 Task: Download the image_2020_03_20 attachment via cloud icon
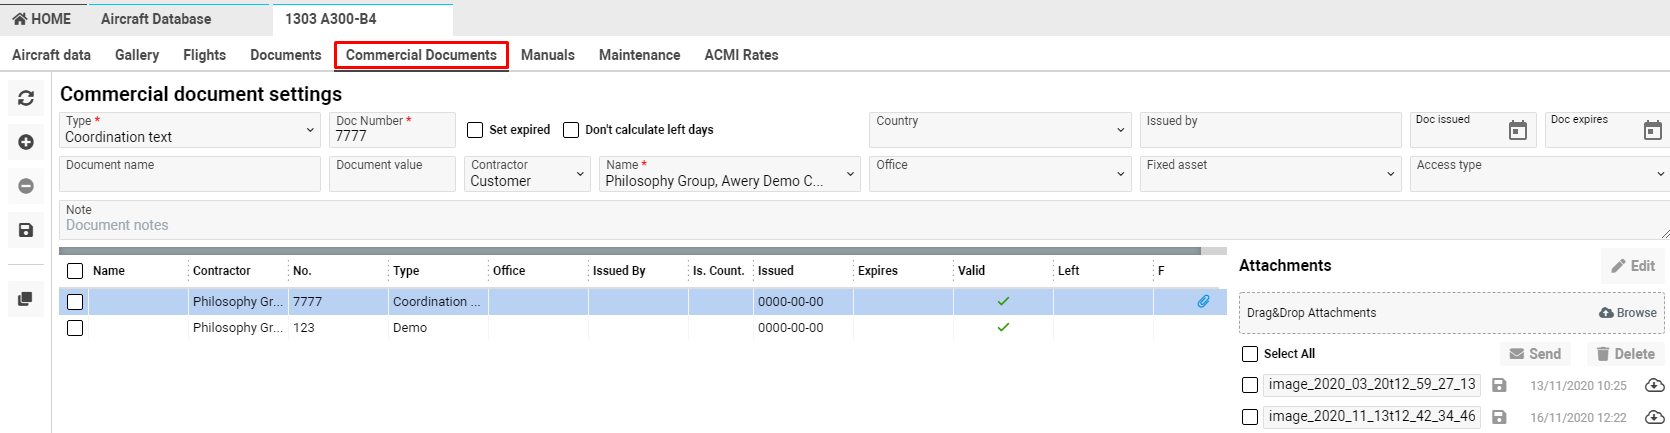pos(1654,385)
